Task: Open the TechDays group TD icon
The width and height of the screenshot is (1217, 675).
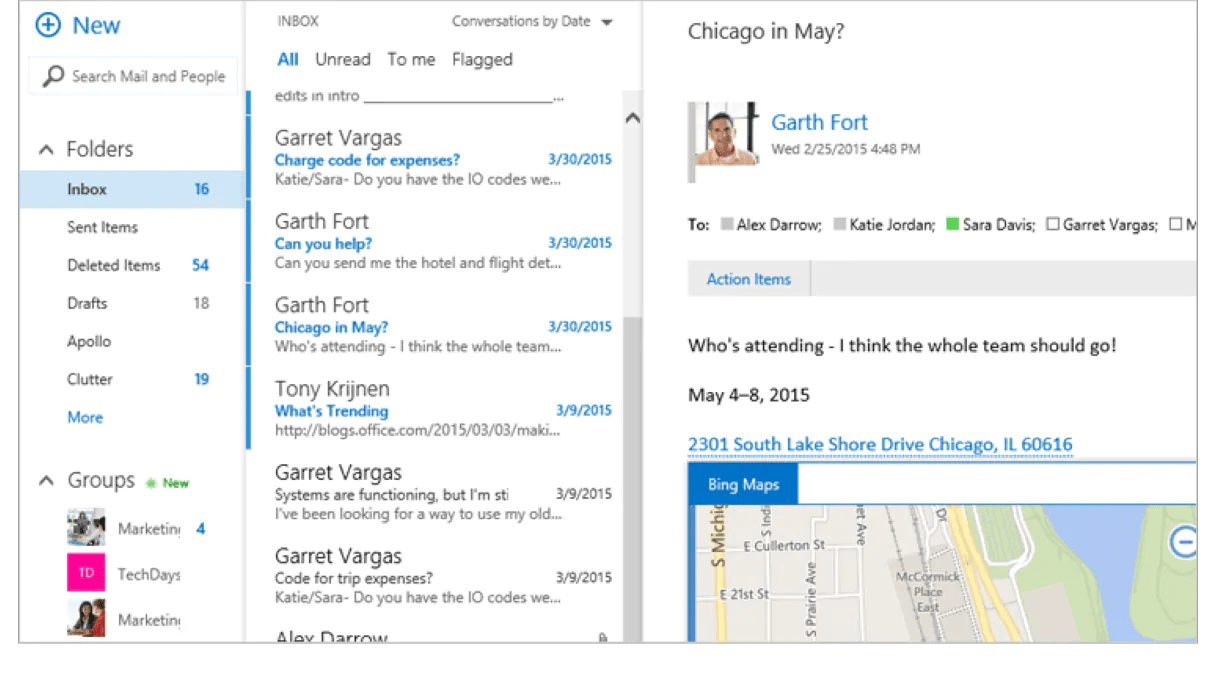Action: coord(86,572)
